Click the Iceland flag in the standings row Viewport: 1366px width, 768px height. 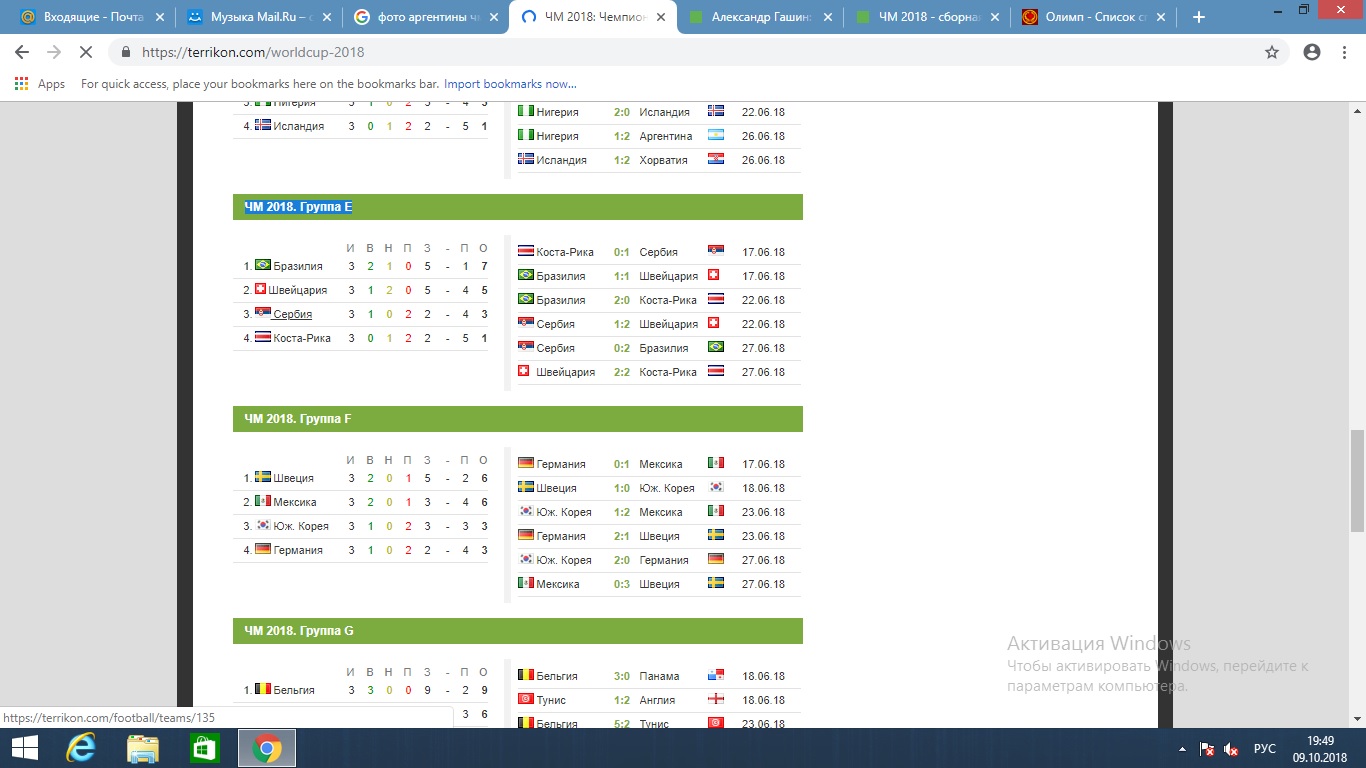263,125
